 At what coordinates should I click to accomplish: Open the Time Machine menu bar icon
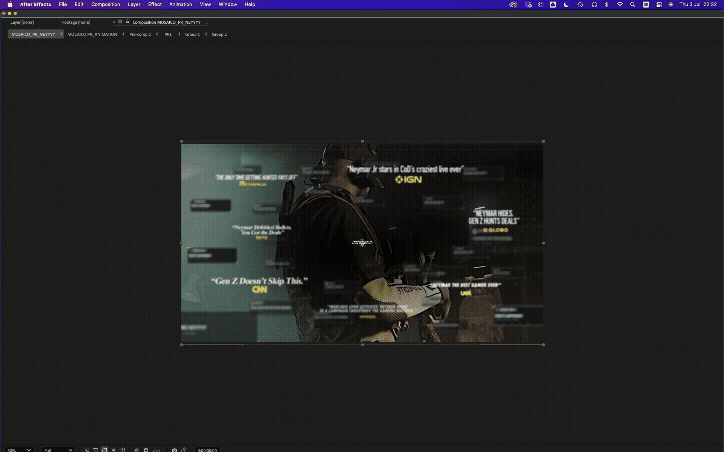(580, 4)
